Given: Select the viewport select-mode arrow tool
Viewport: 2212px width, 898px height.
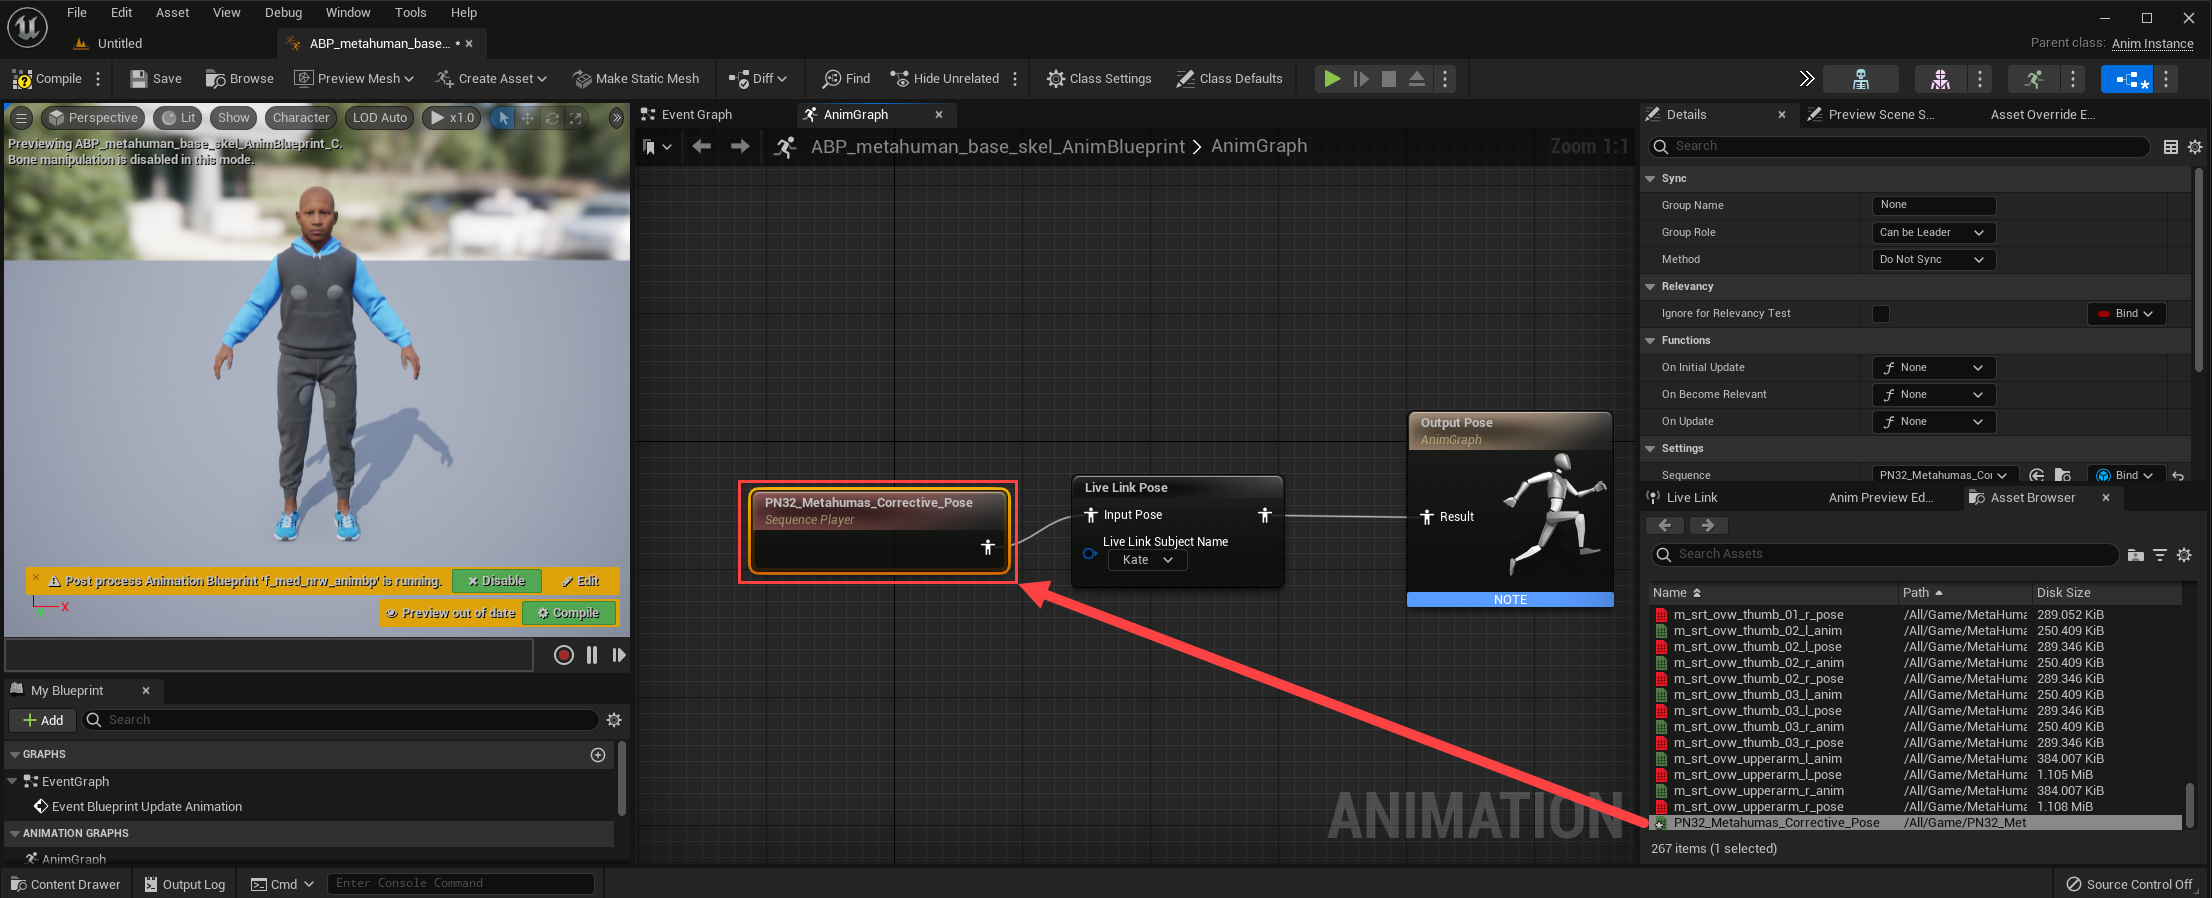Looking at the screenshot, I should point(504,118).
